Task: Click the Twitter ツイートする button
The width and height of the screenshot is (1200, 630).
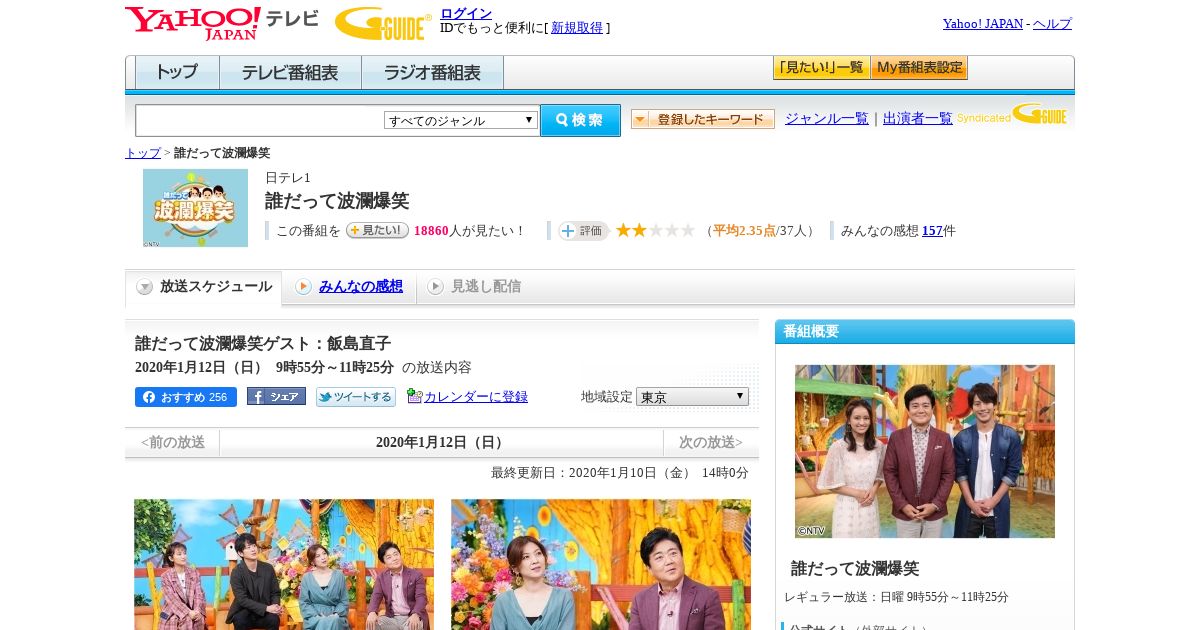Action: [x=356, y=397]
